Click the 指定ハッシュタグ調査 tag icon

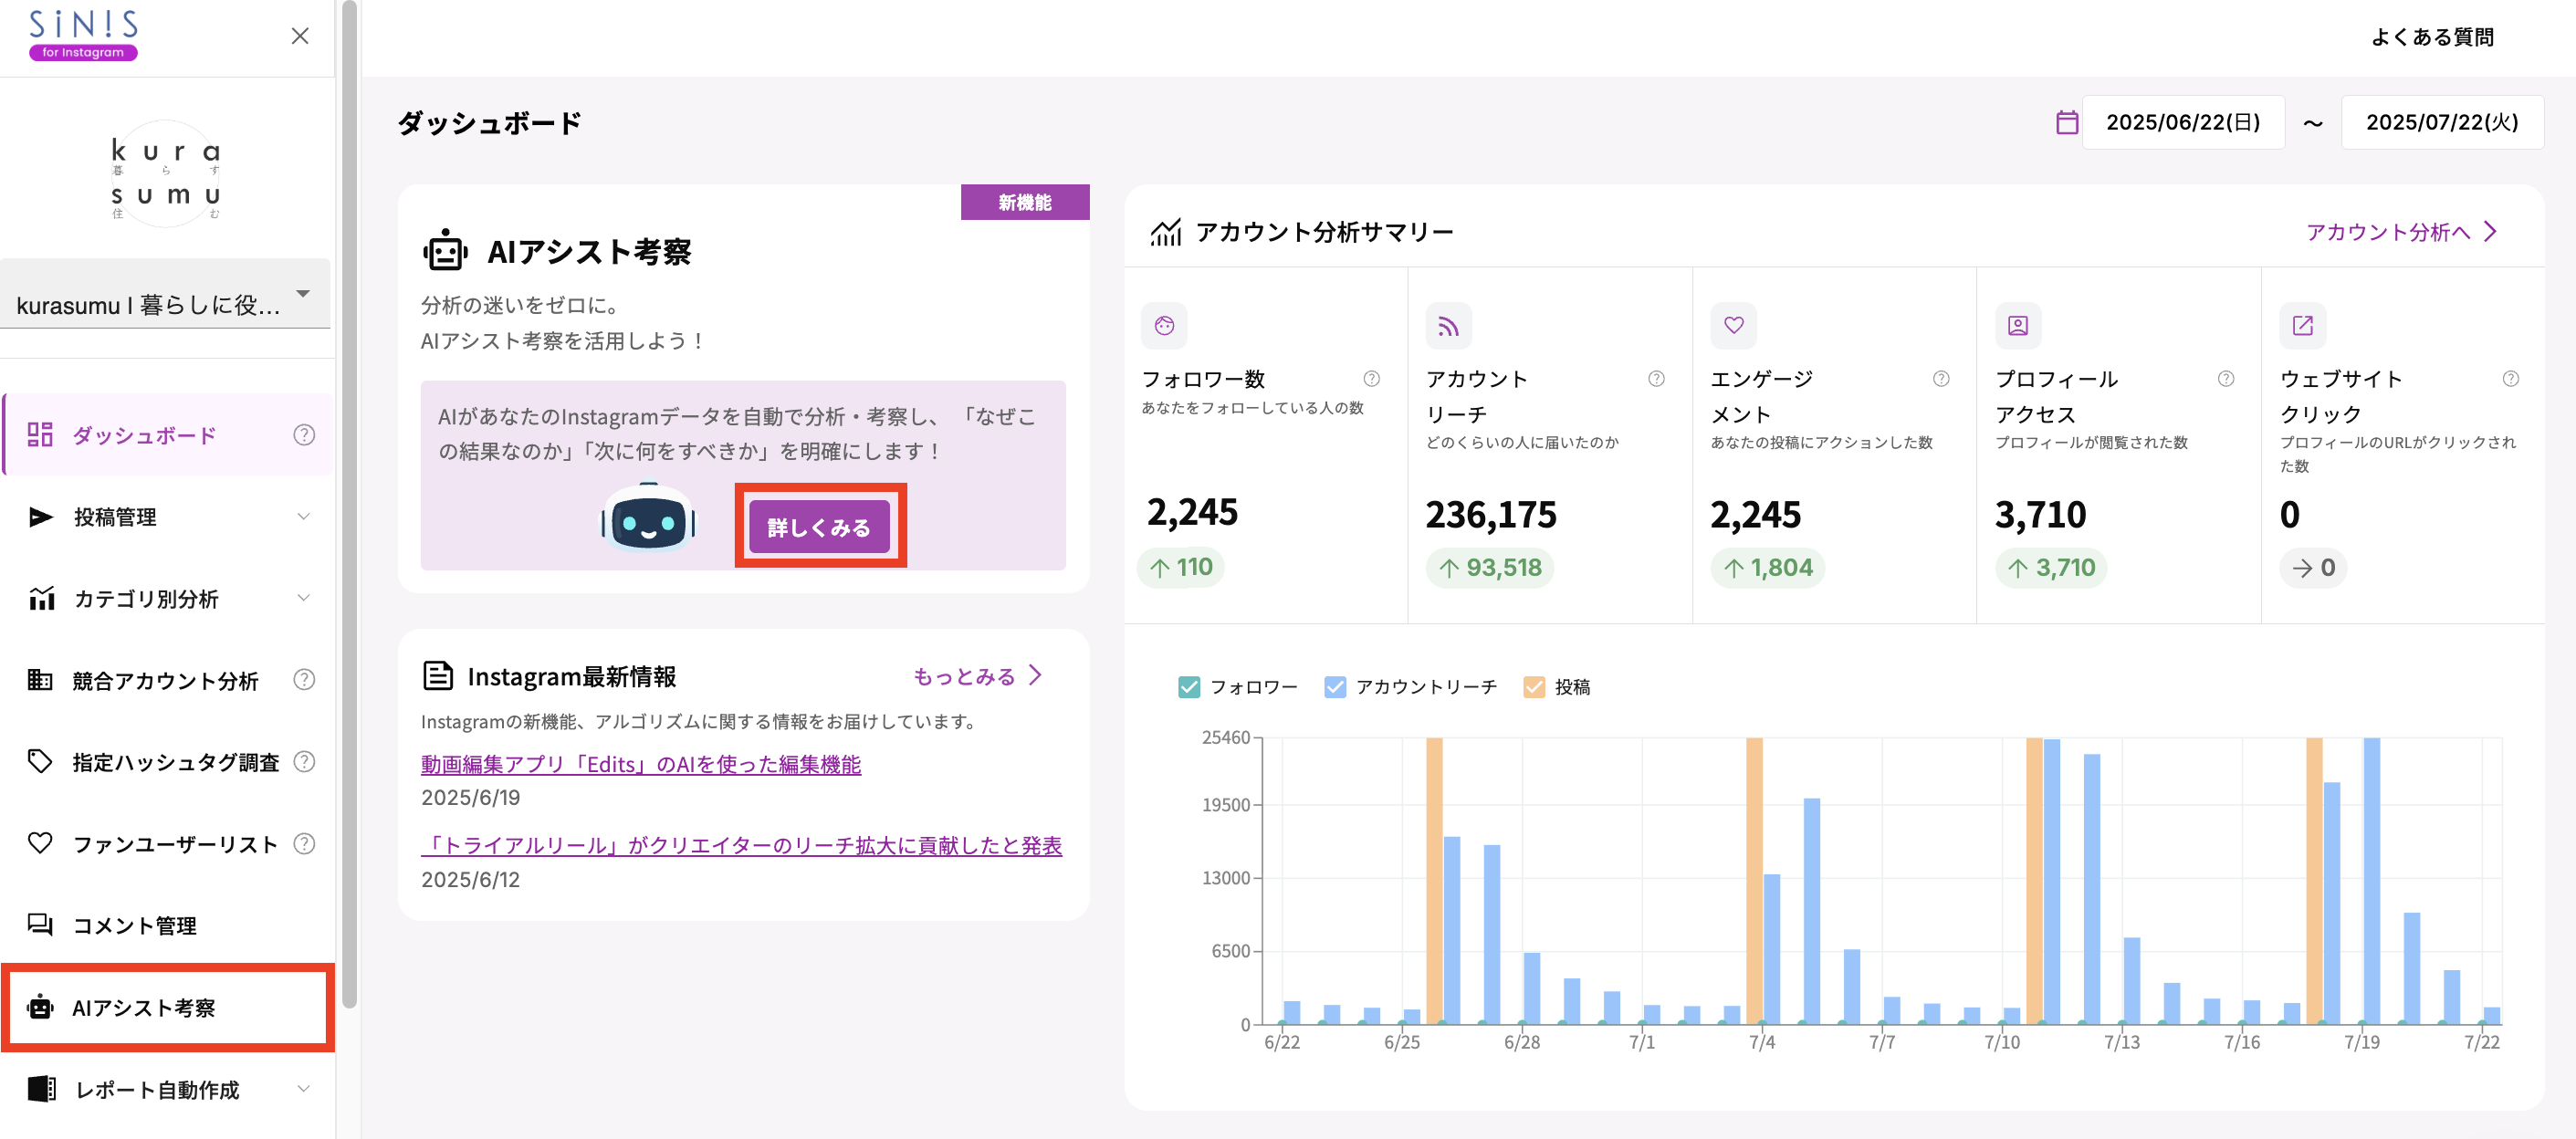(40, 762)
